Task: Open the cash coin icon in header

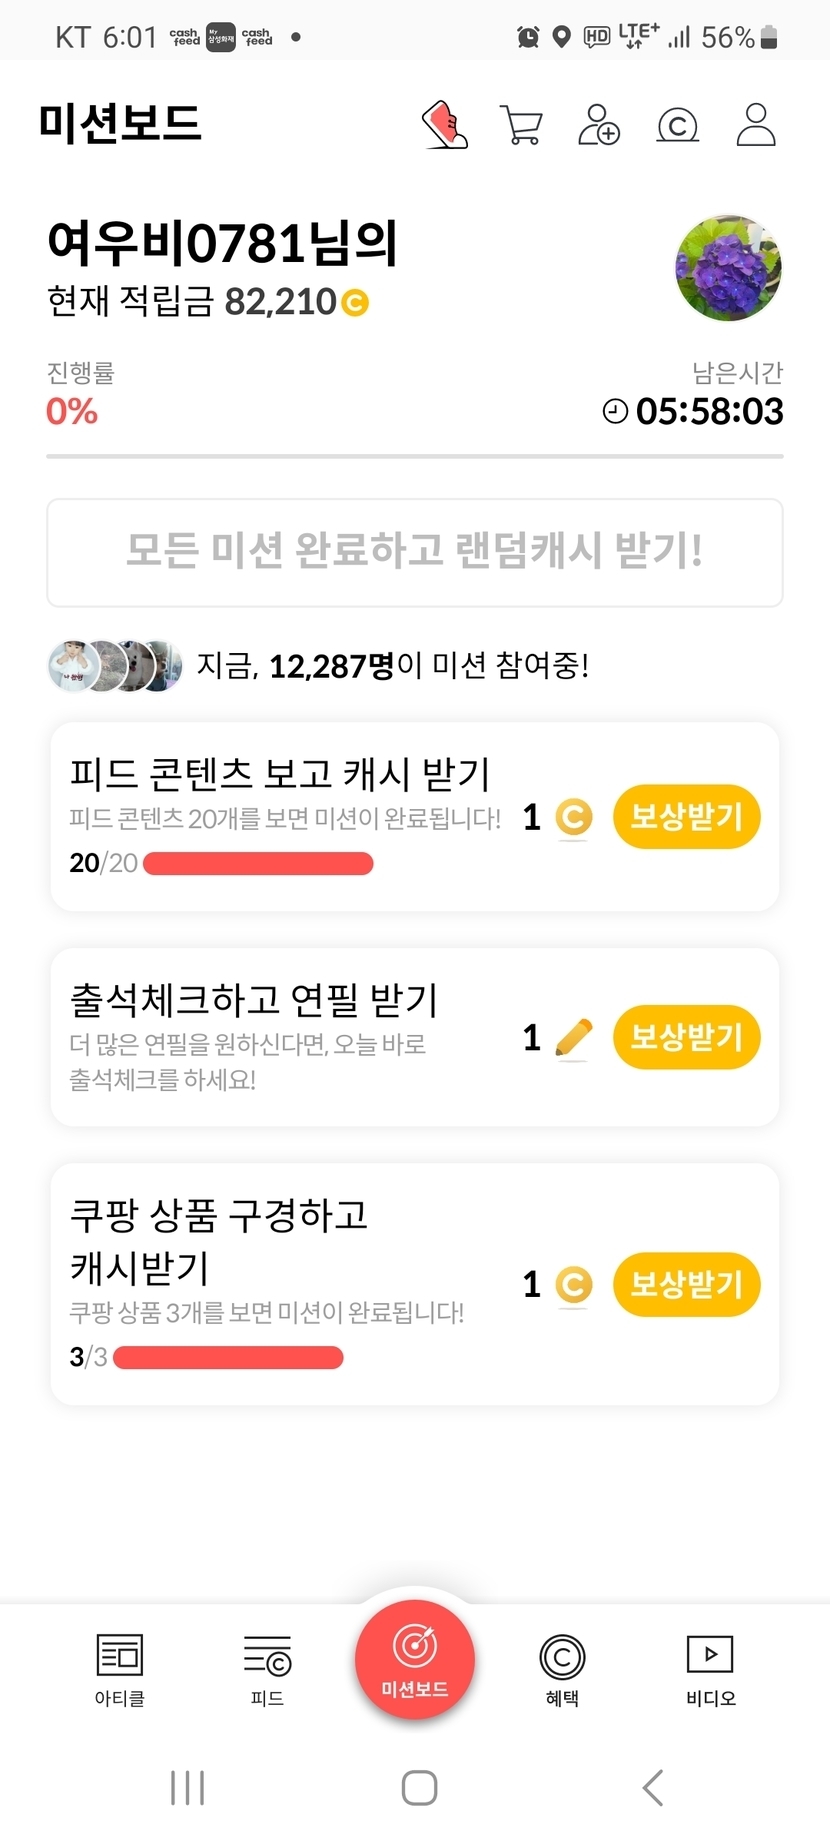Action: point(677,126)
